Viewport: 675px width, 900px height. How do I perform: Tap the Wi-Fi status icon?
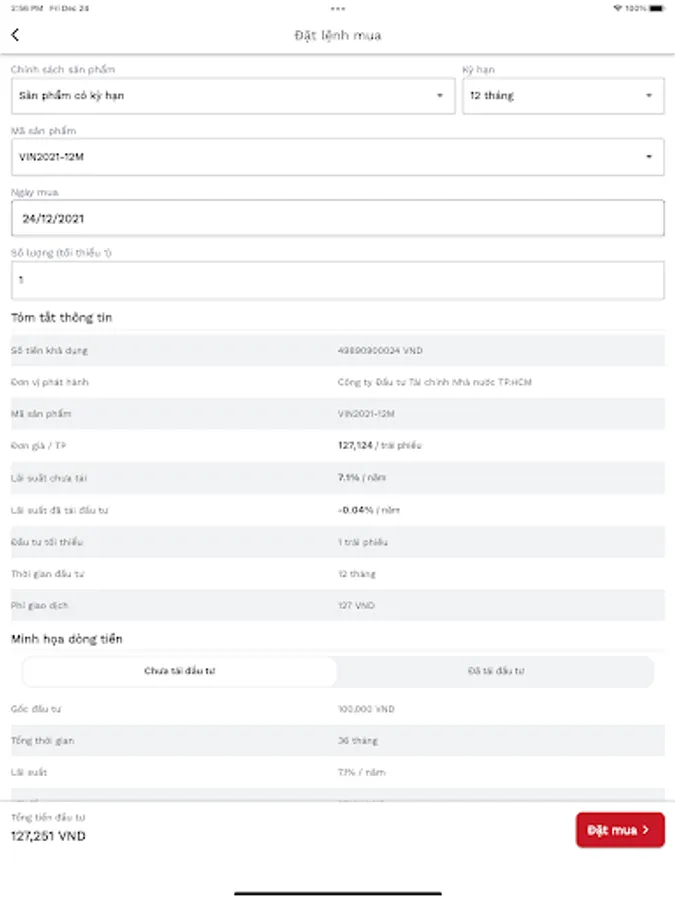pyautogui.click(x=618, y=8)
